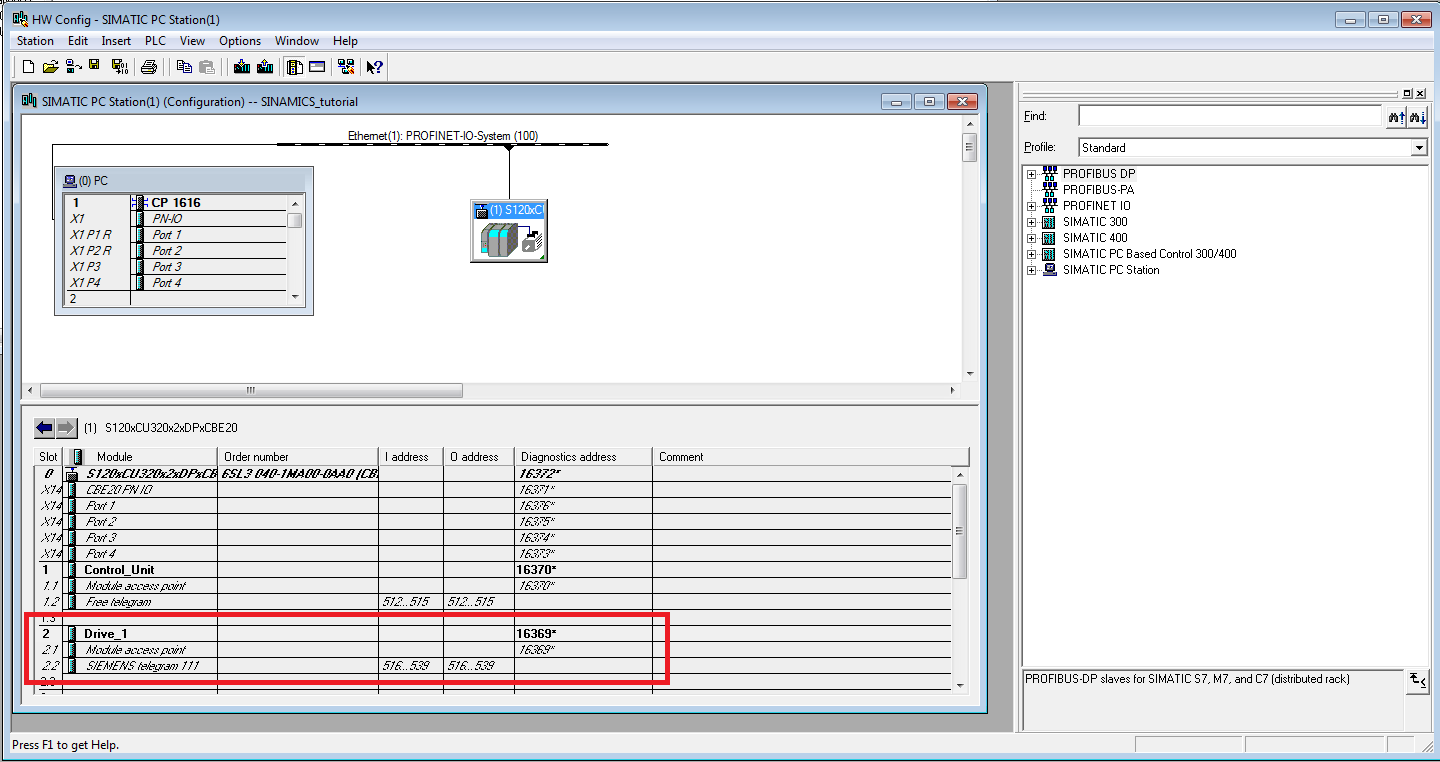
Task: Expand the SIMATIC 300 catalog node
Action: coord(1031,222)
